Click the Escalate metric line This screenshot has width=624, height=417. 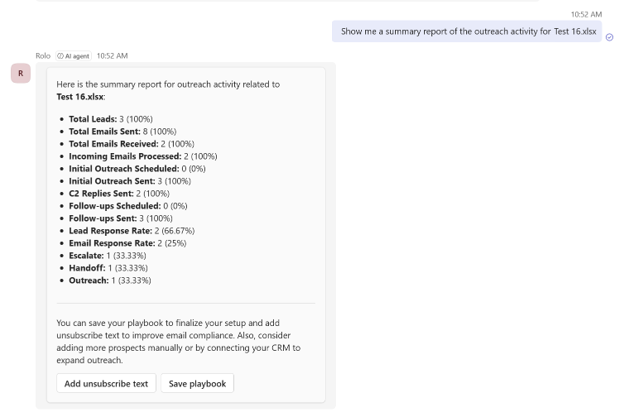[x=107, y=255]
